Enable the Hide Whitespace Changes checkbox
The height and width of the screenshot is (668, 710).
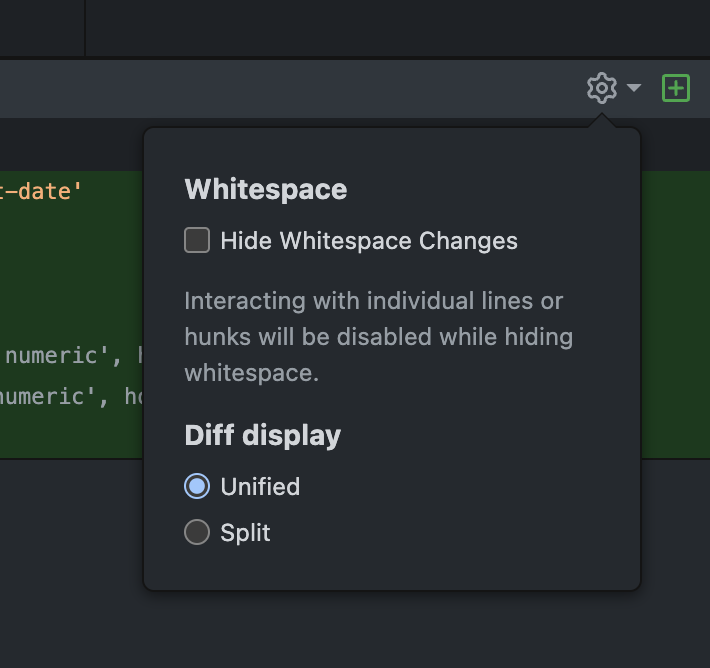tap(197, 240)
